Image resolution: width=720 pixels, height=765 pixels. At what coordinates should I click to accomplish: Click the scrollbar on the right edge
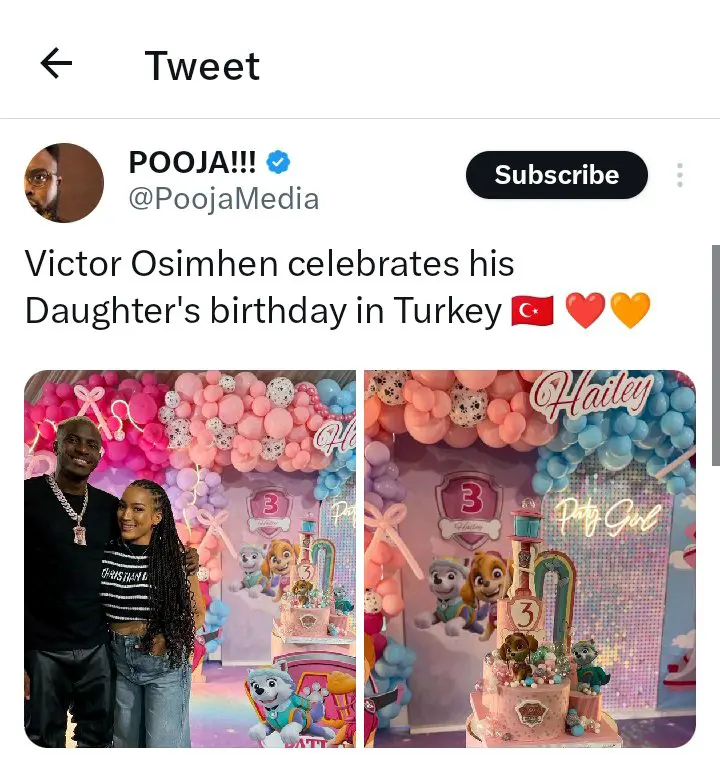tap(716, 355)
